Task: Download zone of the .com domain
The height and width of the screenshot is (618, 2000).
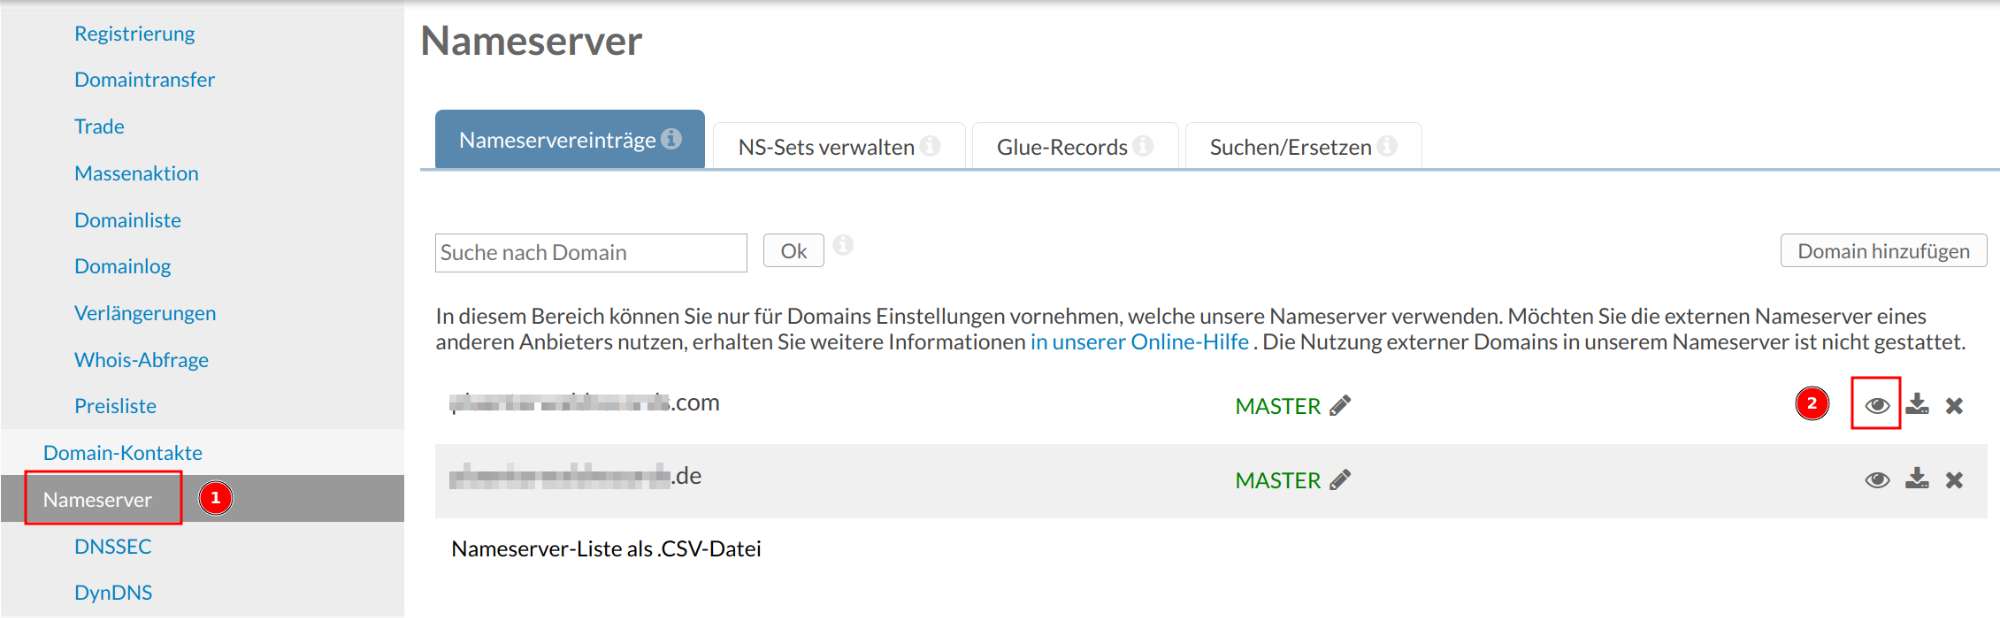Action: pyautogui.click(x=1916, y=404)
